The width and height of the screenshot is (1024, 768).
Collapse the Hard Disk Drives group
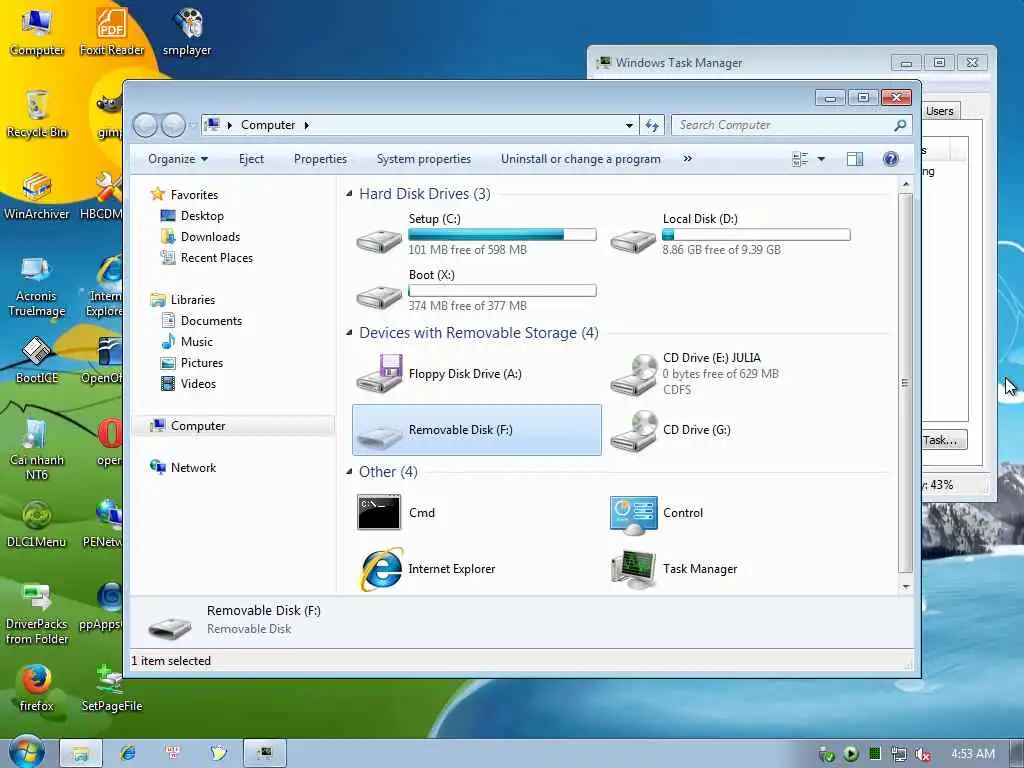[x=349, y=194]
